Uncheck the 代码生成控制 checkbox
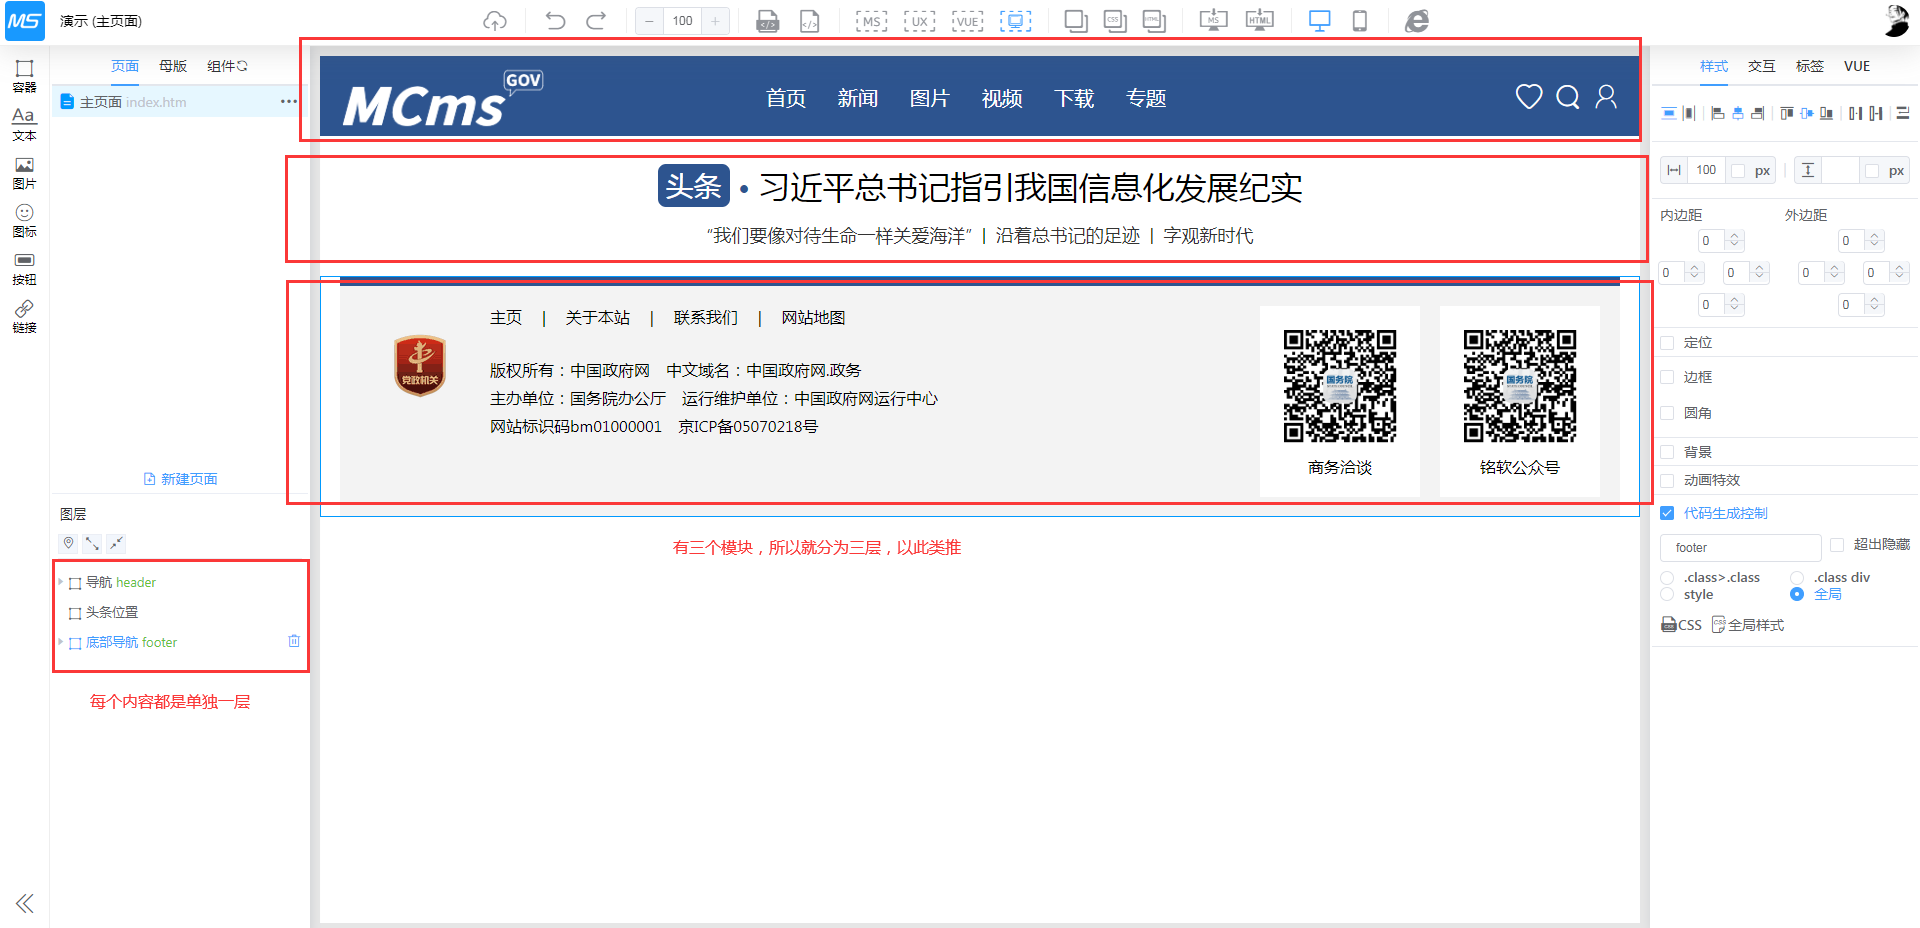 [1667, 513]
